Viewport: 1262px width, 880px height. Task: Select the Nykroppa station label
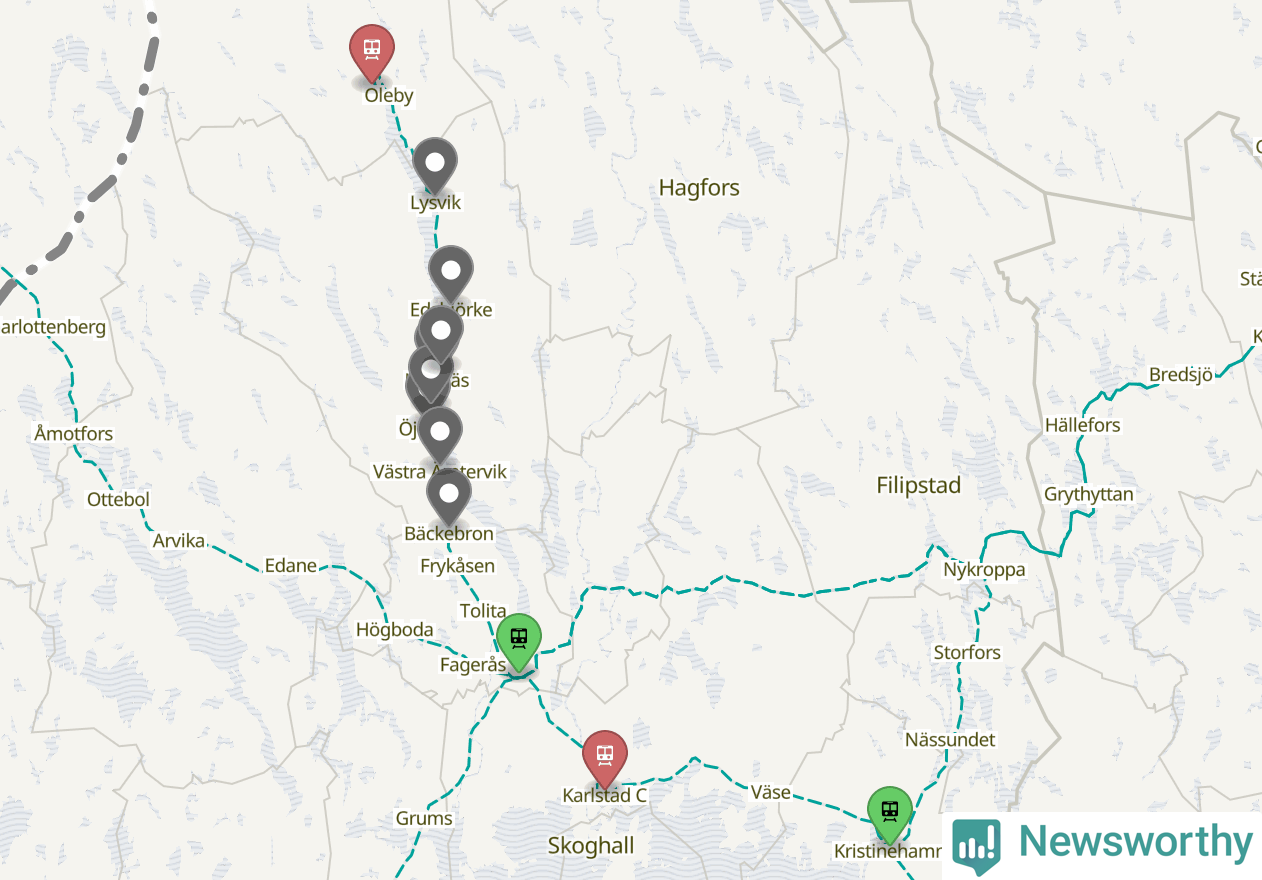984,570
